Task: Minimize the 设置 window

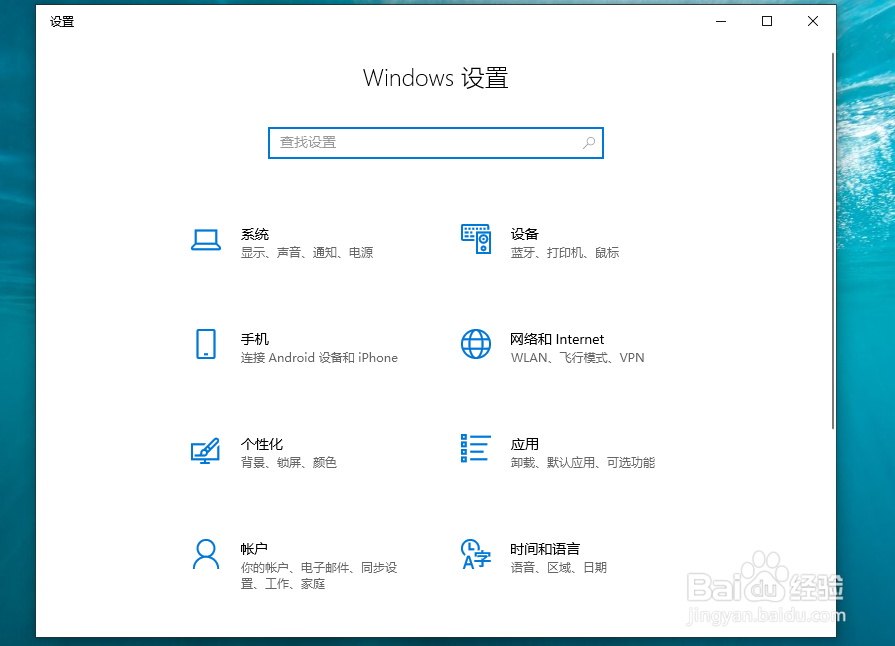Action: pyautogui.click(x=721, y=22)
